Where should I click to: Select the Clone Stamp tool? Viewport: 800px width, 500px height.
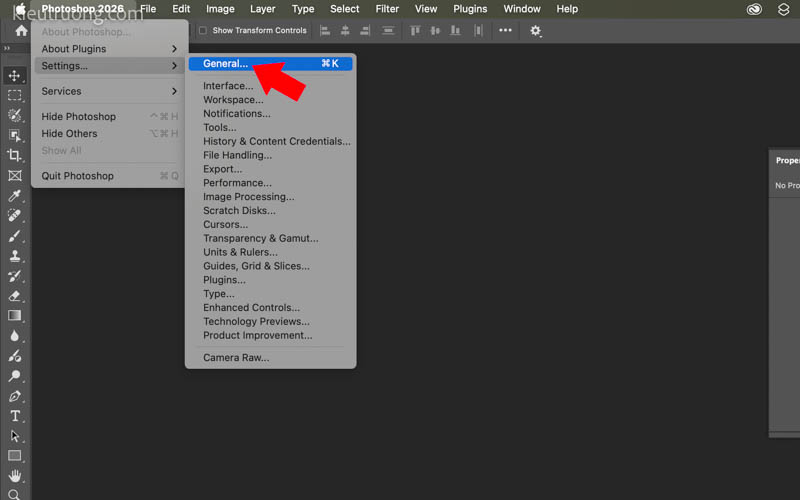pos(14,256)
